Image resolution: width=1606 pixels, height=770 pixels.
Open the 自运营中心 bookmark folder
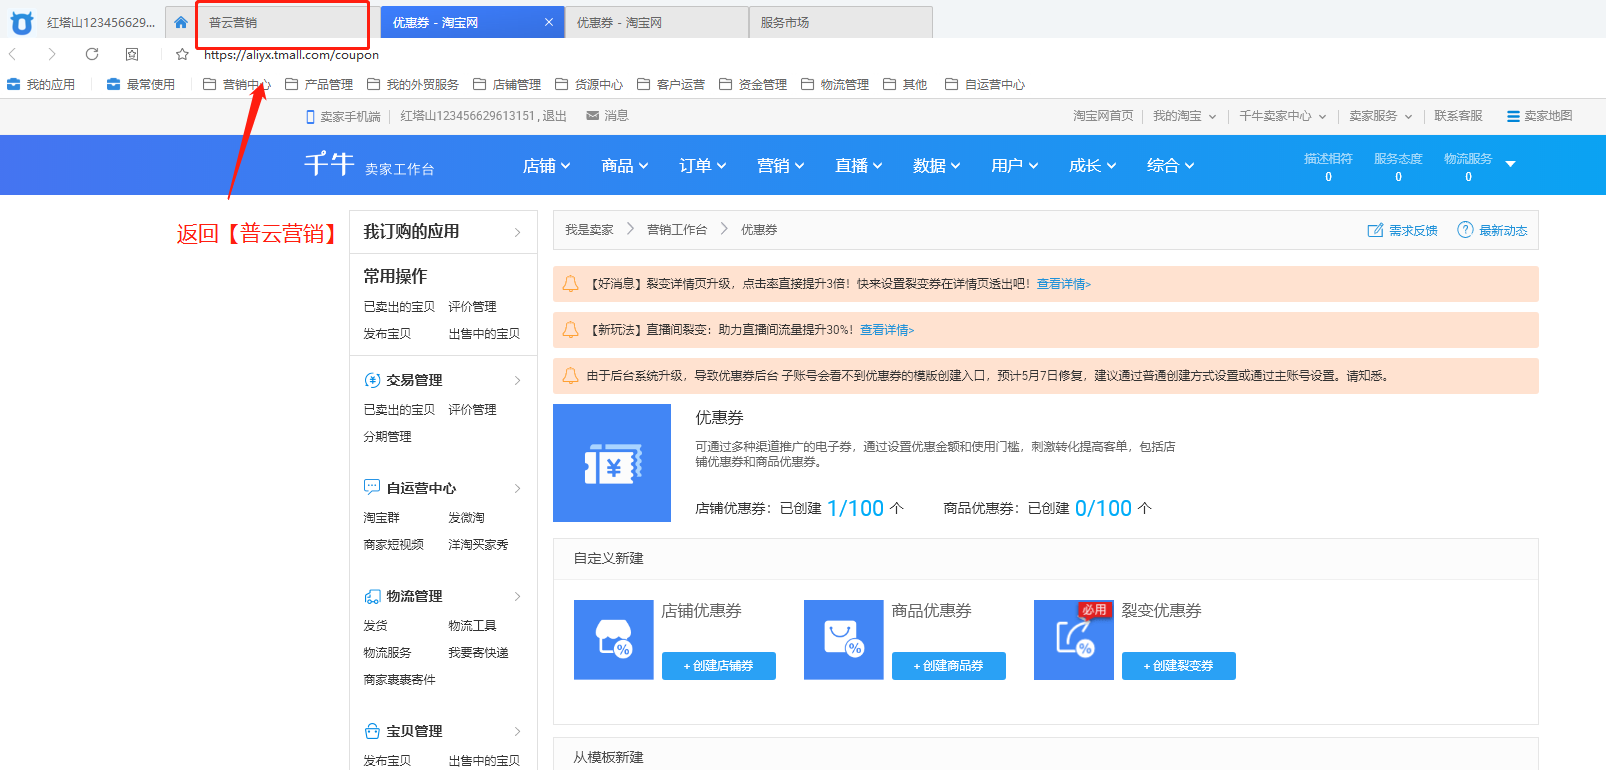point(985,84)
